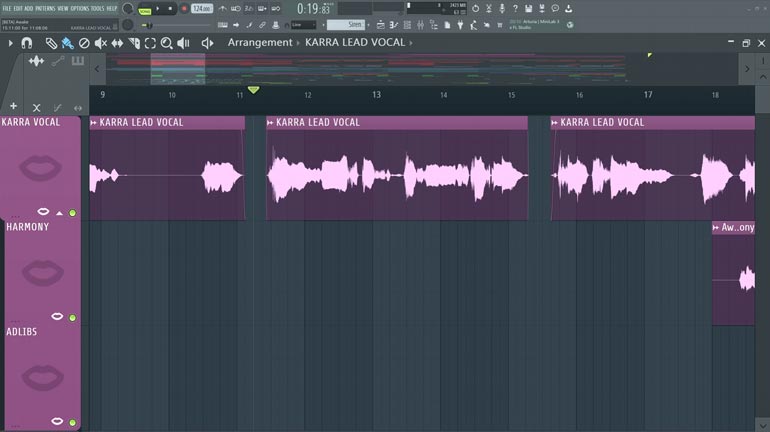
Task: Select the Paint brush tool in playlist toolbar
Action: (67, 43)
